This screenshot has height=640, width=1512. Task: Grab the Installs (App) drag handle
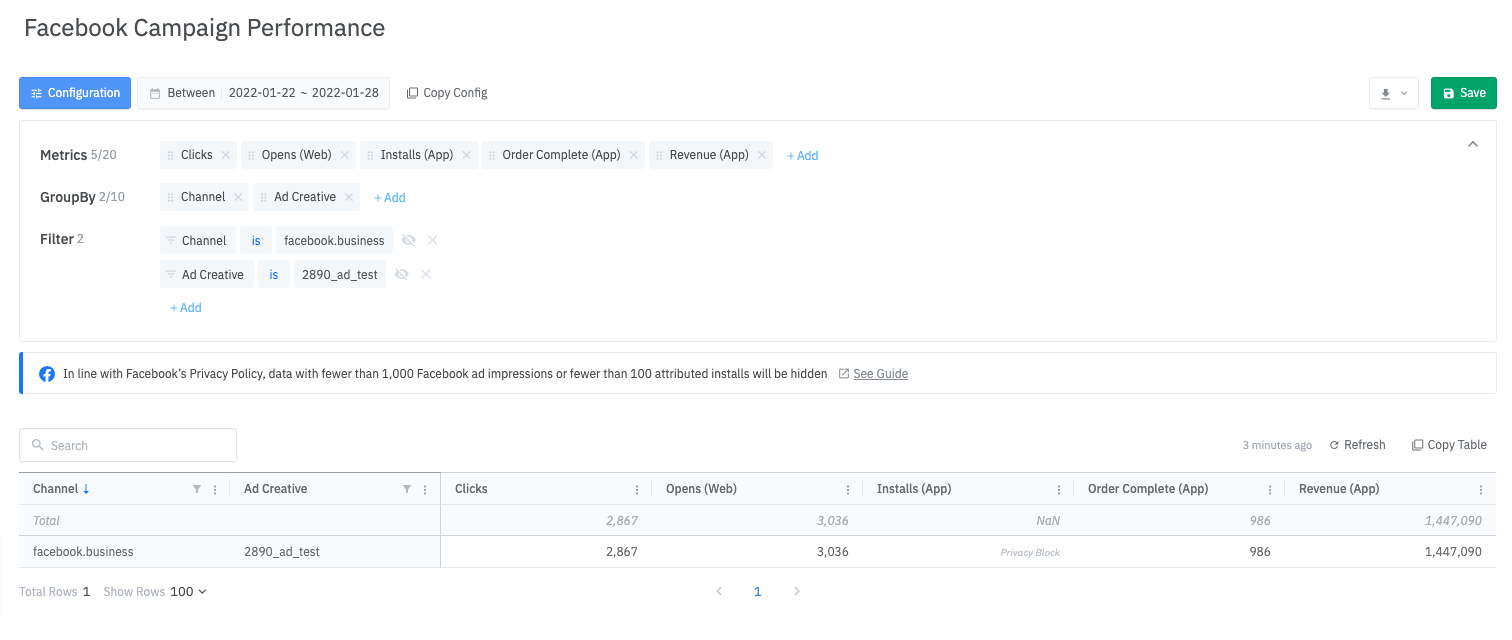(370, 155)
